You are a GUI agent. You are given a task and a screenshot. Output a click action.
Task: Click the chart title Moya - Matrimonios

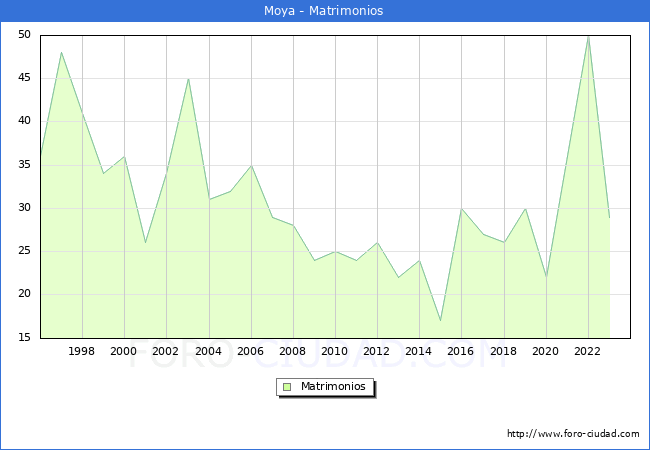pyautogui.click(x=325, y=11)
